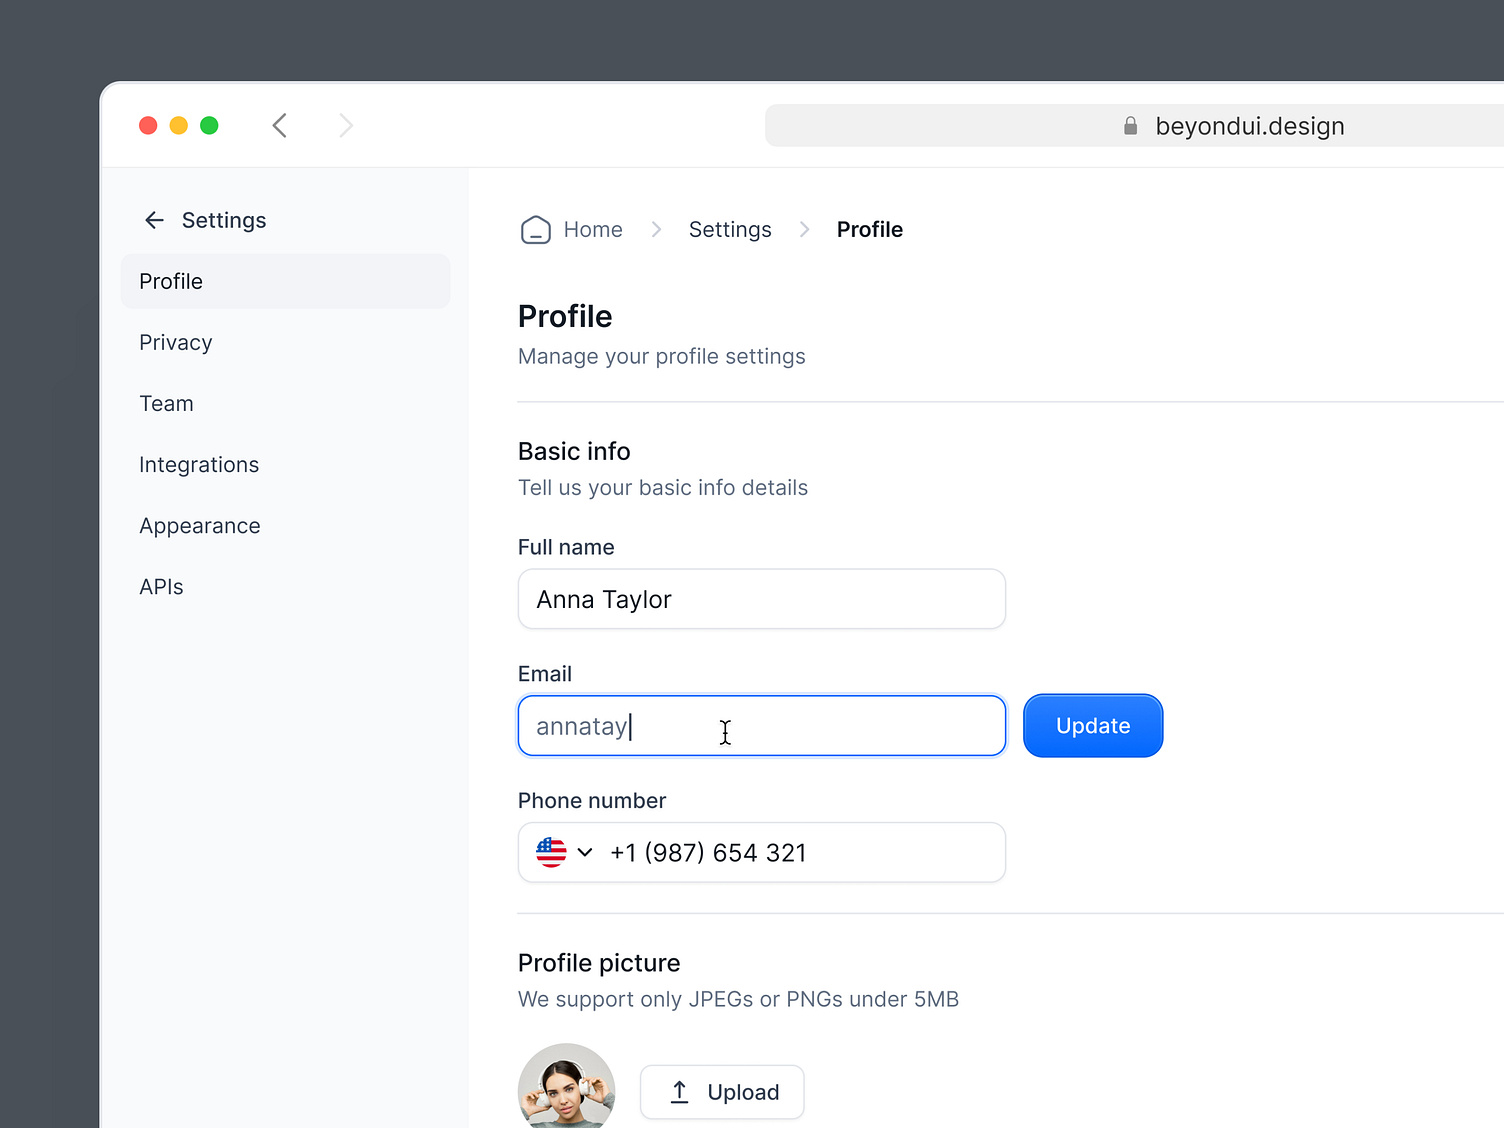Click Anna's profile picture thumbnail
The image size is (1504, 1128).
(566, 1090)
